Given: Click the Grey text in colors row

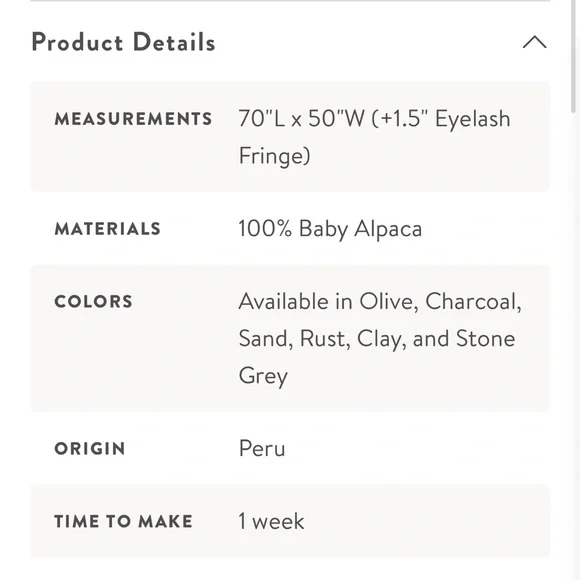Looking at the screenshot, I should point(263,376).
